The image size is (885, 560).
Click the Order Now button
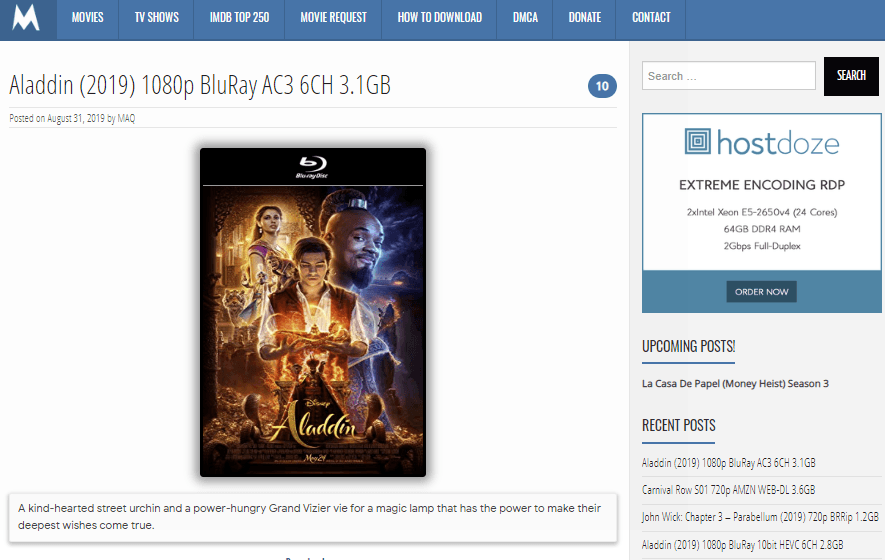761,292
